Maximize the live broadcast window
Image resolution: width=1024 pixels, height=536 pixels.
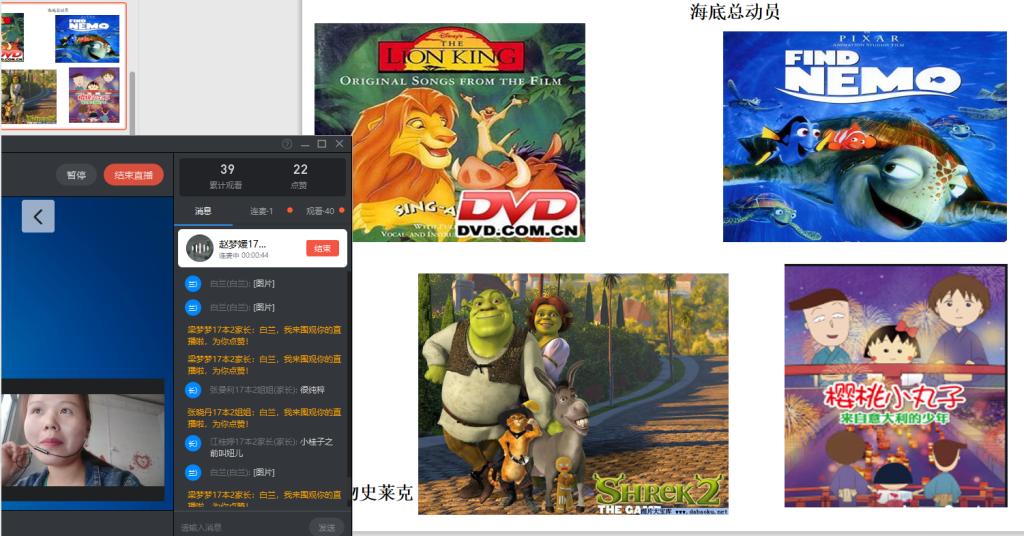click(x=321, y=144)
